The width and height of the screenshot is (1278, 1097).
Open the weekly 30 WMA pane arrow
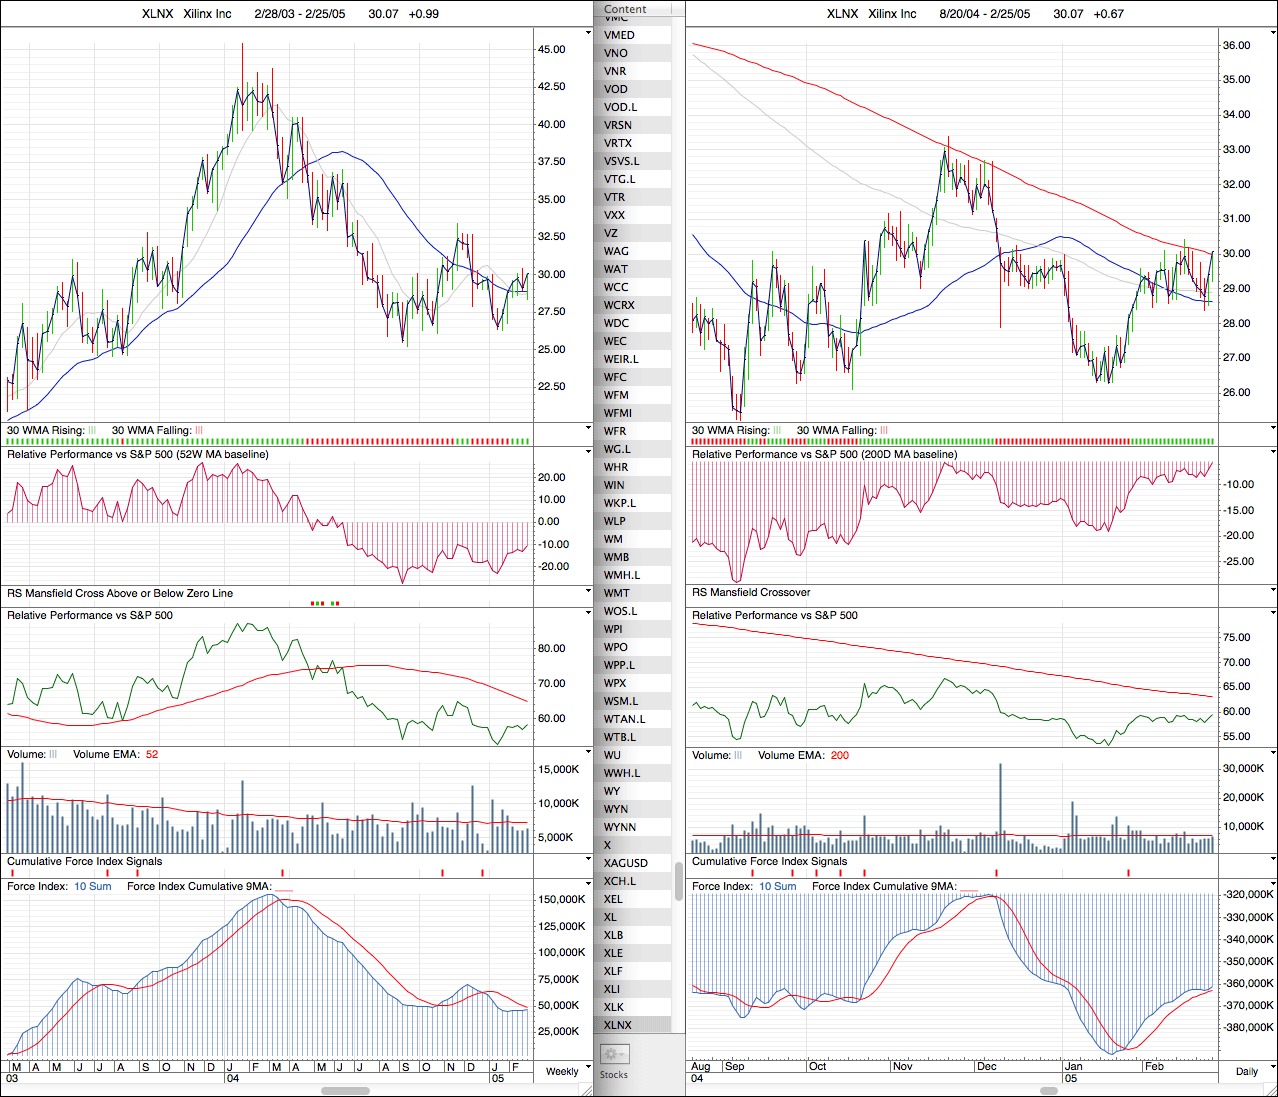588,429
